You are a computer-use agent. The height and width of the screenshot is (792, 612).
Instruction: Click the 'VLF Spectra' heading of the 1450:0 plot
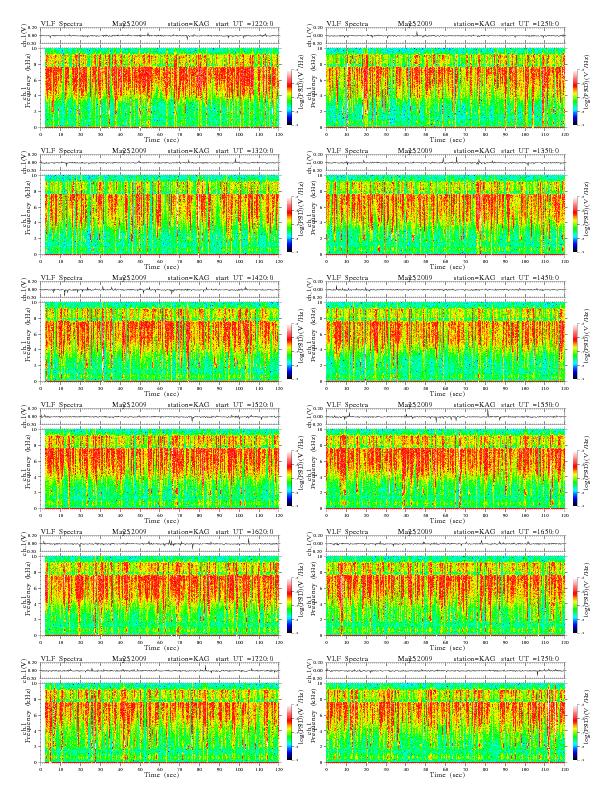(347, 277)
